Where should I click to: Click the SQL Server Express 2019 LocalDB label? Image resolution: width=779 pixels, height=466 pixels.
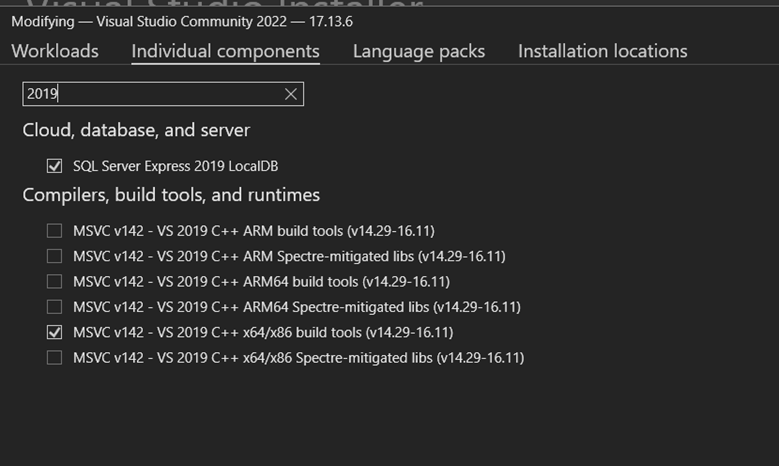click(175, 166)
